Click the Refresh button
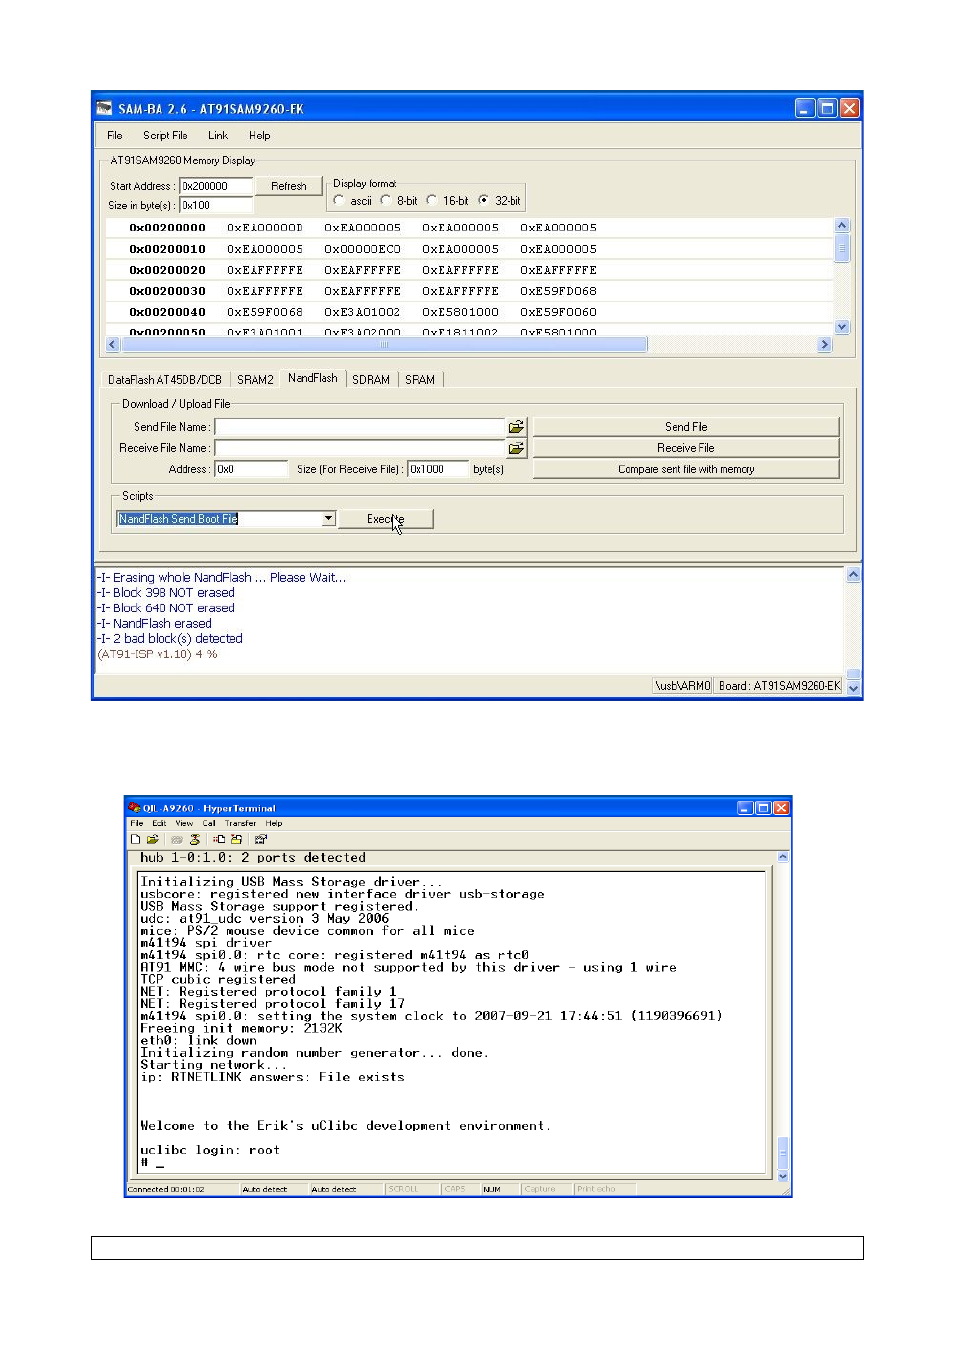This screenshot has height=1350, width=954. (289, 186)
